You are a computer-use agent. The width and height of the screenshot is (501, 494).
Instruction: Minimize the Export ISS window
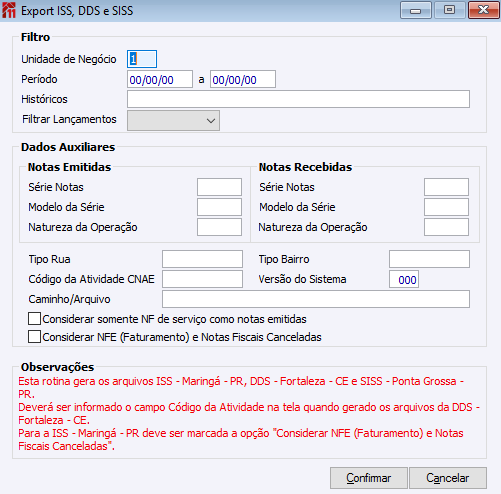(416, 10)
